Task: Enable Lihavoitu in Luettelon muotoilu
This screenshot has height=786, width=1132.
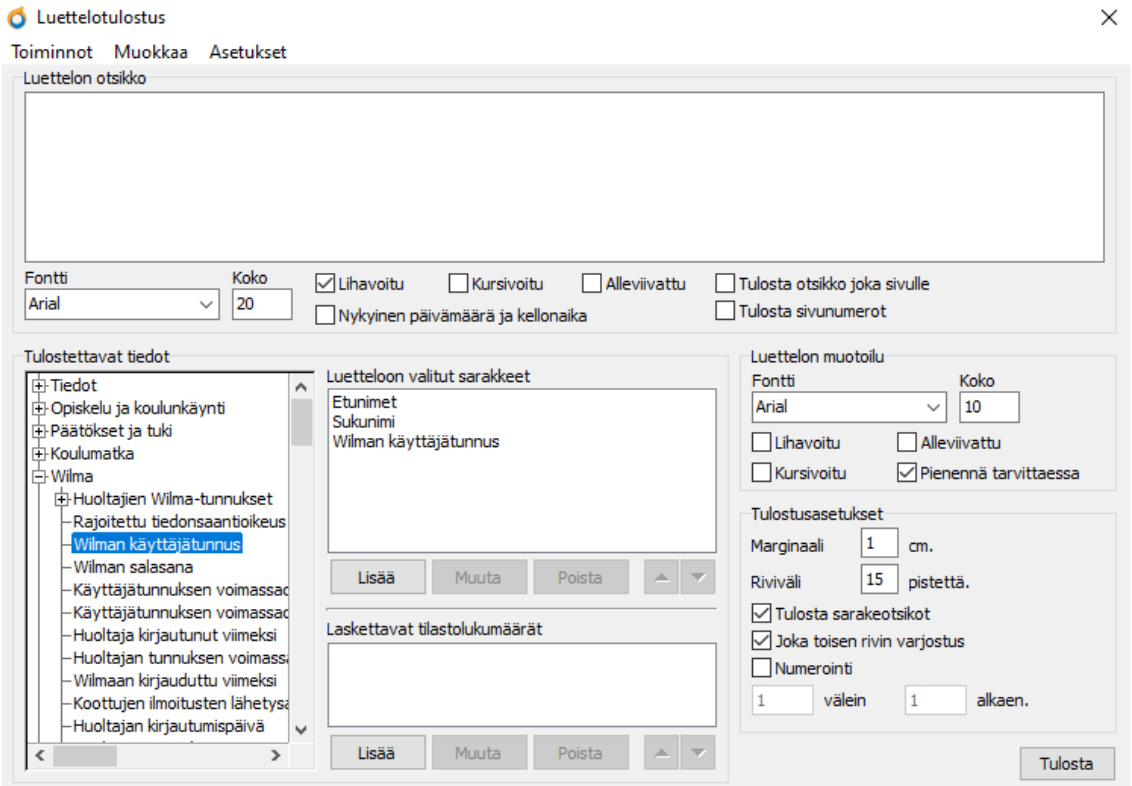Action: click(762, 442)
